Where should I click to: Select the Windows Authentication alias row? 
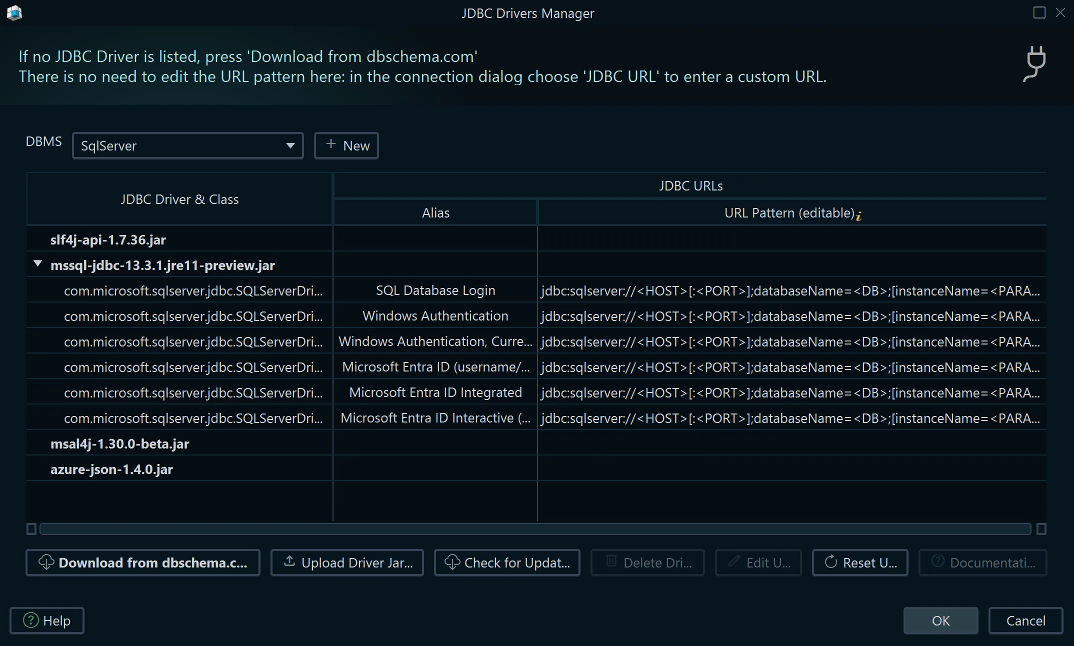(x=435, y=316)
